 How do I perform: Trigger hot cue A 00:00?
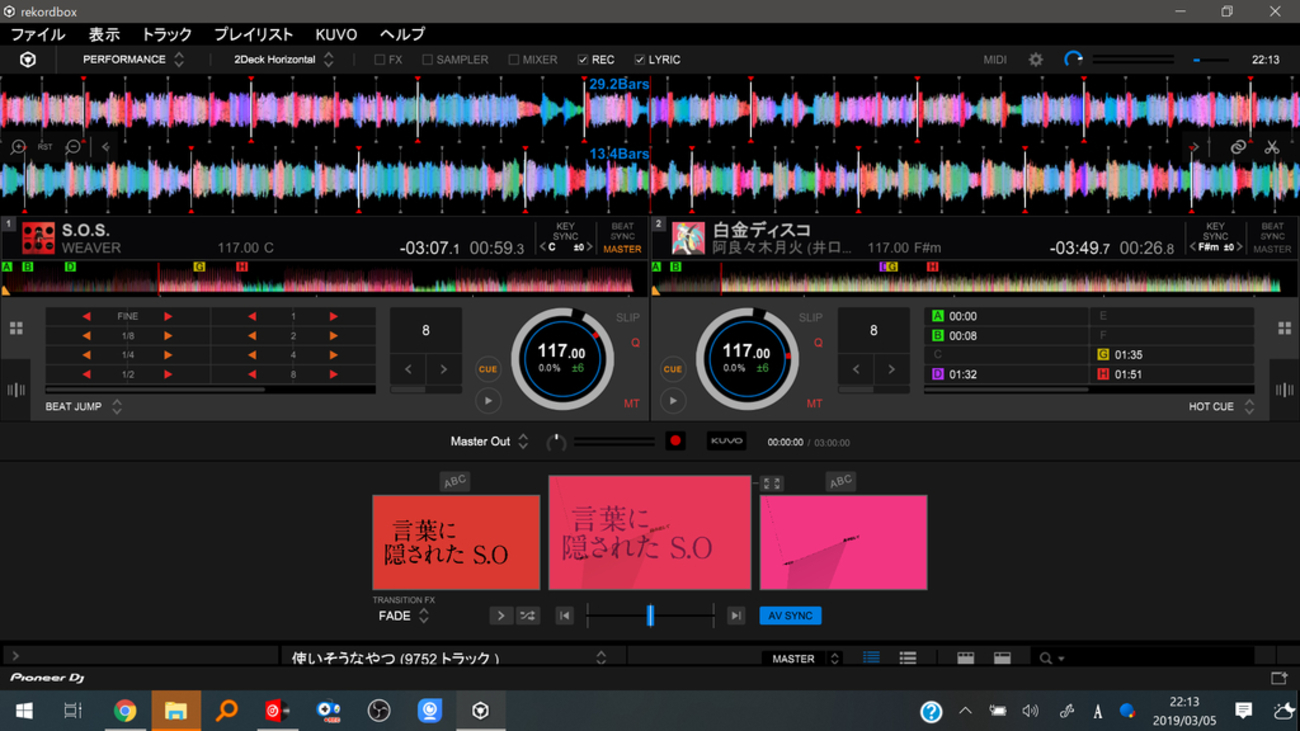coord(1007,316)
